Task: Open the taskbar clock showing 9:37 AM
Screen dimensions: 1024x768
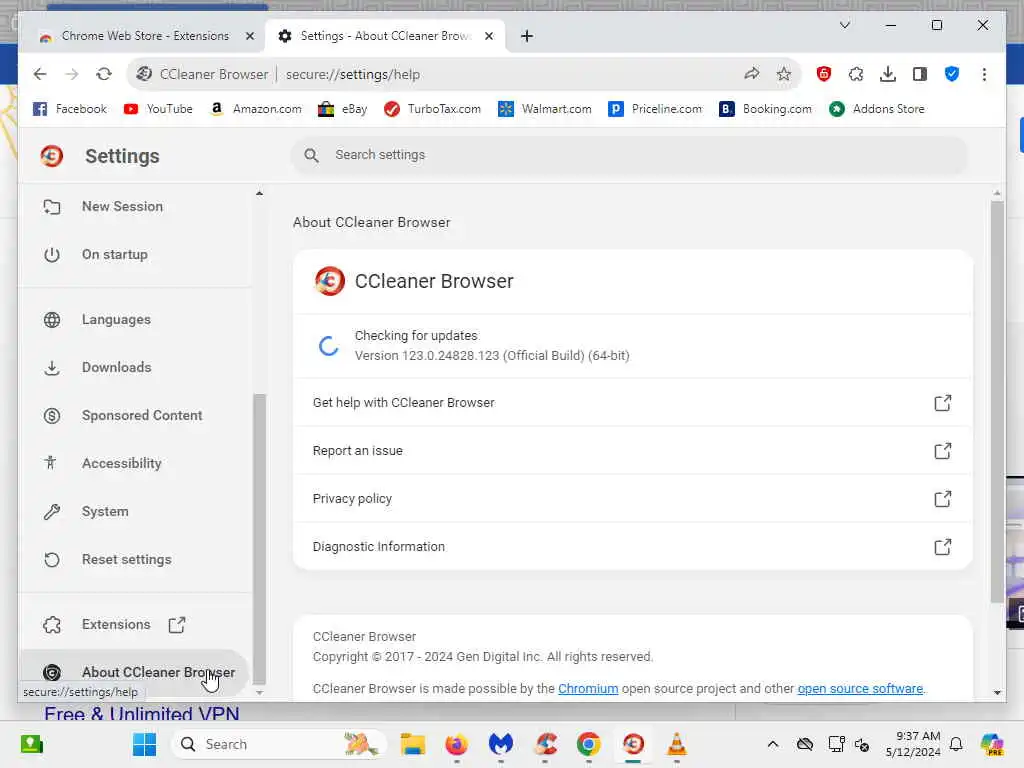Action: [913, 744]
